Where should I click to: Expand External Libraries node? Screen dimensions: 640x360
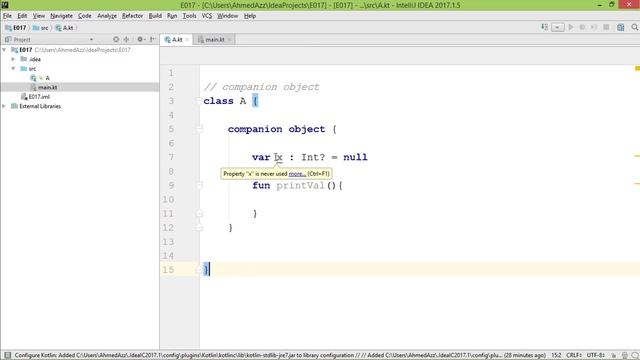4,106
